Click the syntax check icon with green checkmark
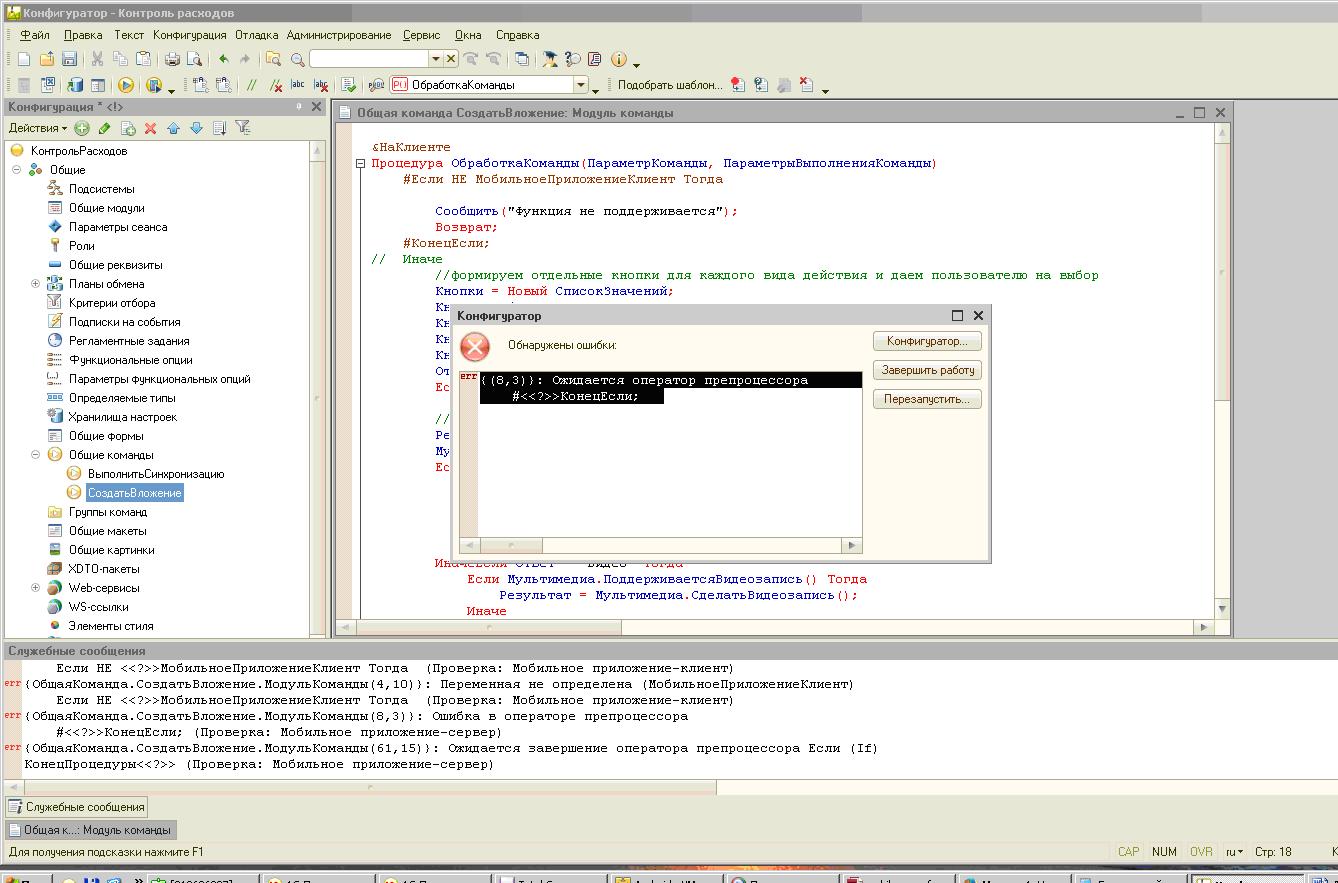 point(348,86)
